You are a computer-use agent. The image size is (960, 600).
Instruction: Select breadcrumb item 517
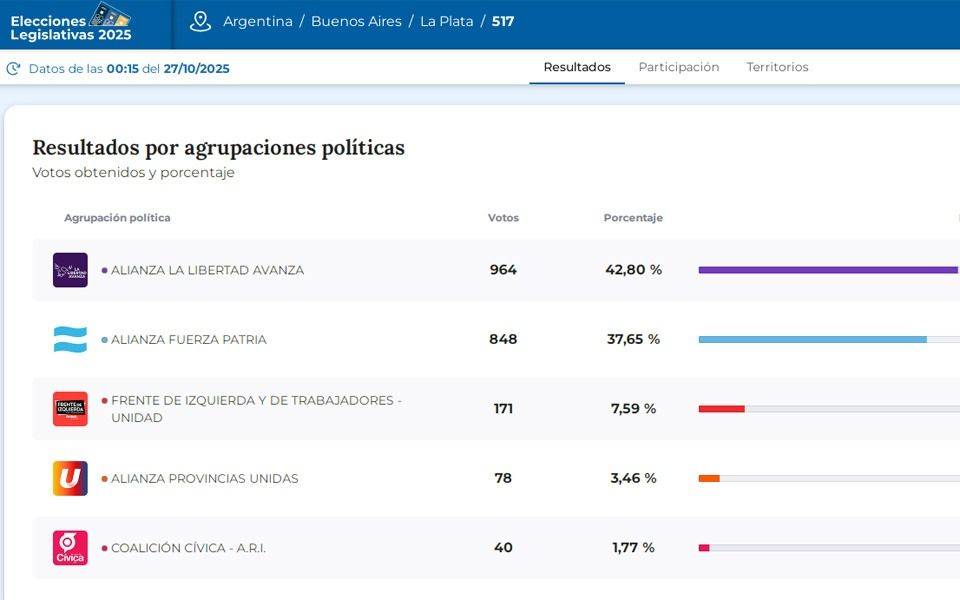click(x=503, y=21)
